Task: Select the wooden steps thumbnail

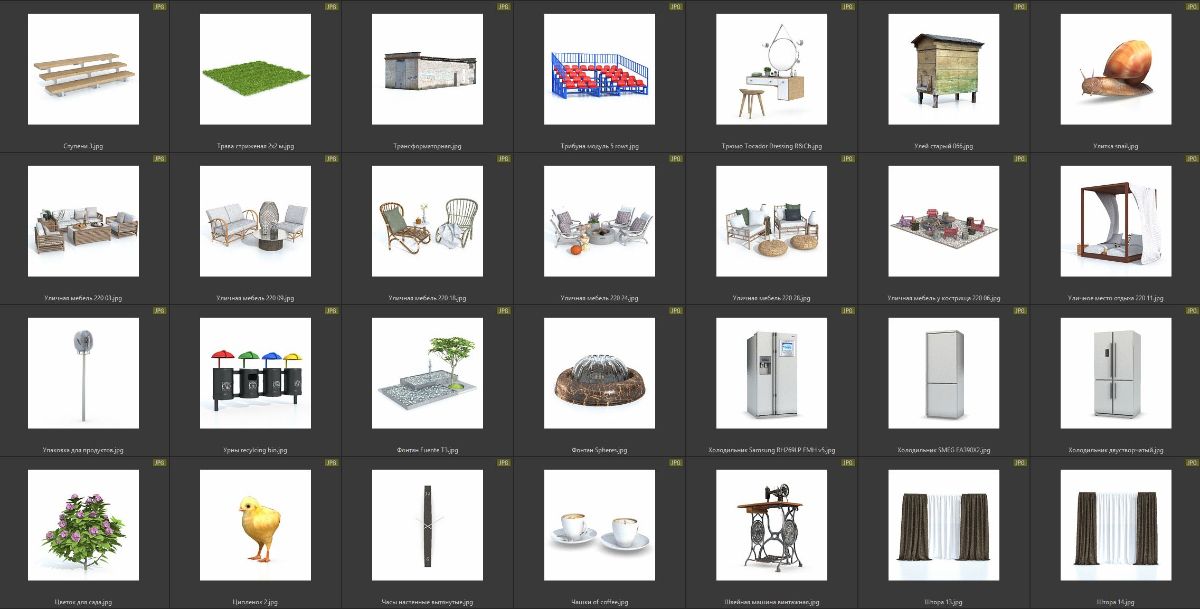Action: click(x=83, y=70)
